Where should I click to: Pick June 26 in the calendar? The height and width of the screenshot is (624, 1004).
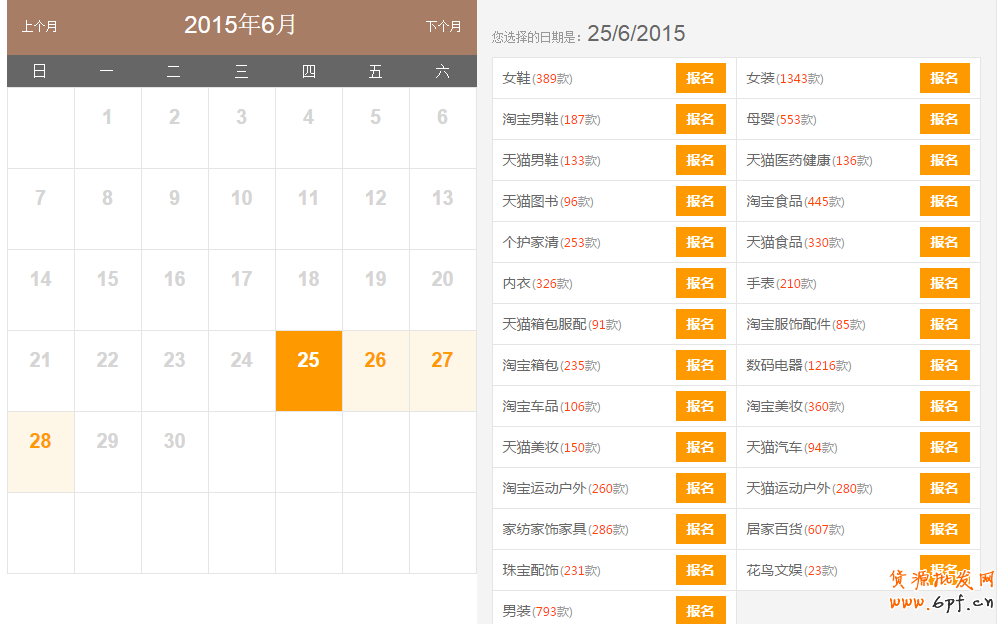coord(375,361)
